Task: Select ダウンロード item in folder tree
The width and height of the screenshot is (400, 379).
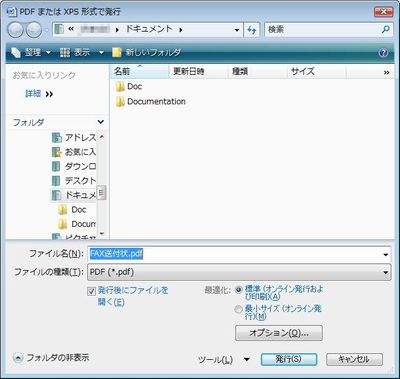Action: [74, 166]
